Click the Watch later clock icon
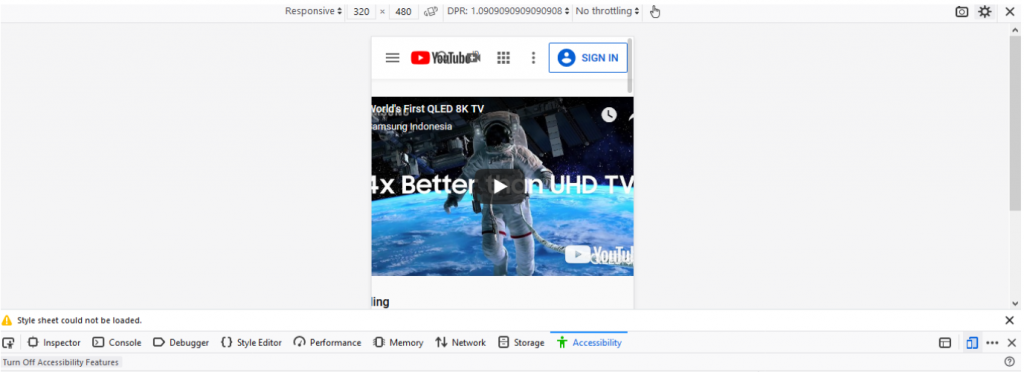The image size is (1024, 372). pyautogui.click(x=609, y=115)
